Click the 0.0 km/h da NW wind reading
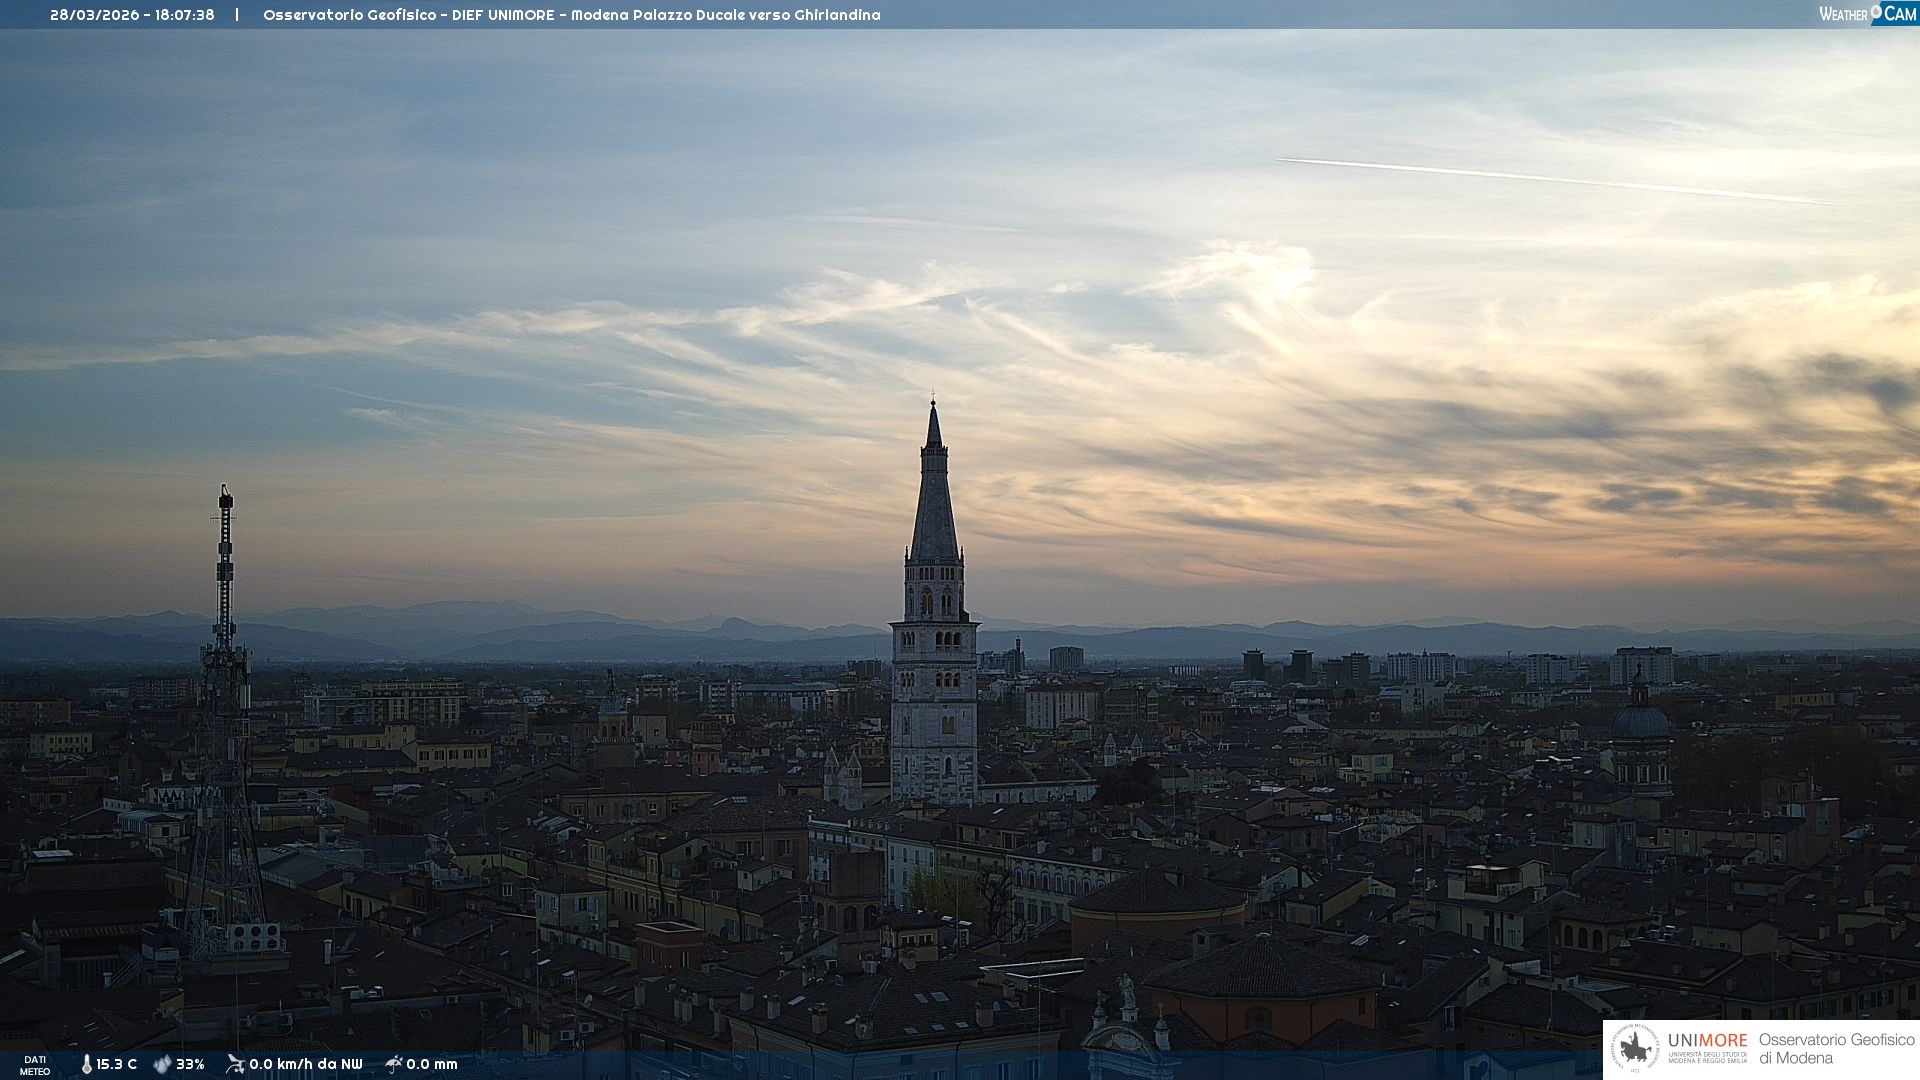The height and width of the screenshot is (1080, 1920). [x=306, y=1065]
